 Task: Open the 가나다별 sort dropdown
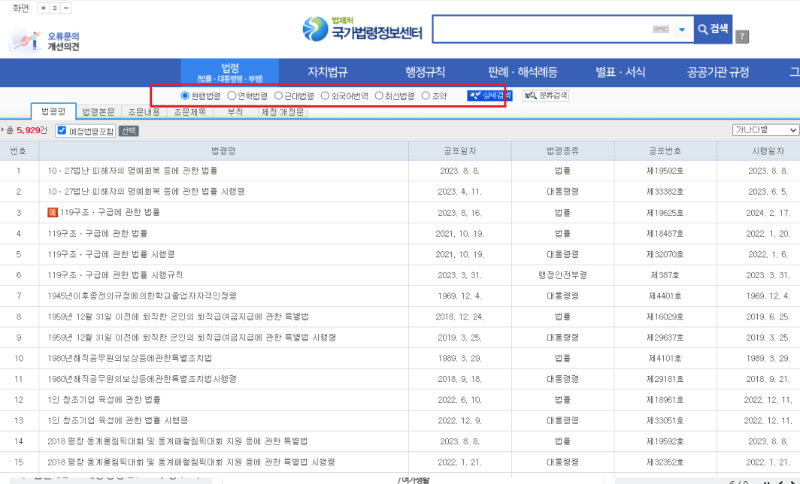point(765,130)
